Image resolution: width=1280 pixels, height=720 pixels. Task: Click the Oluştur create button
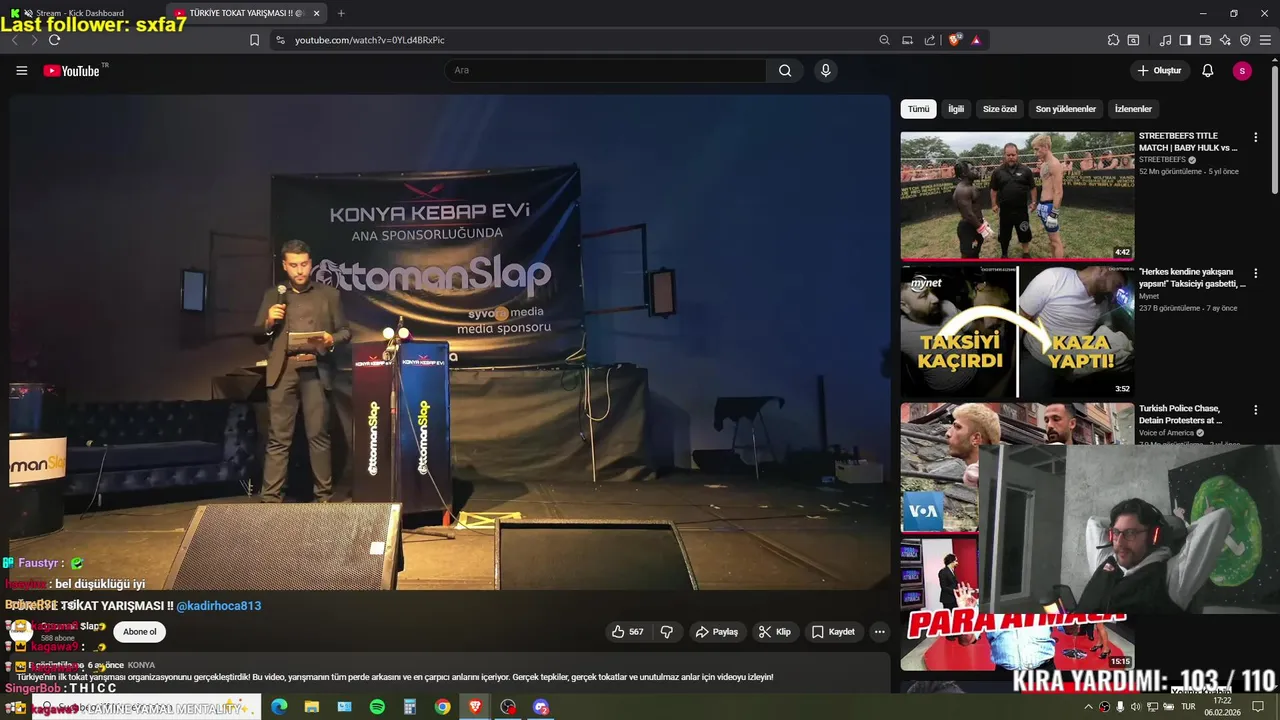pyautogui.click(x=1158, y=71)
